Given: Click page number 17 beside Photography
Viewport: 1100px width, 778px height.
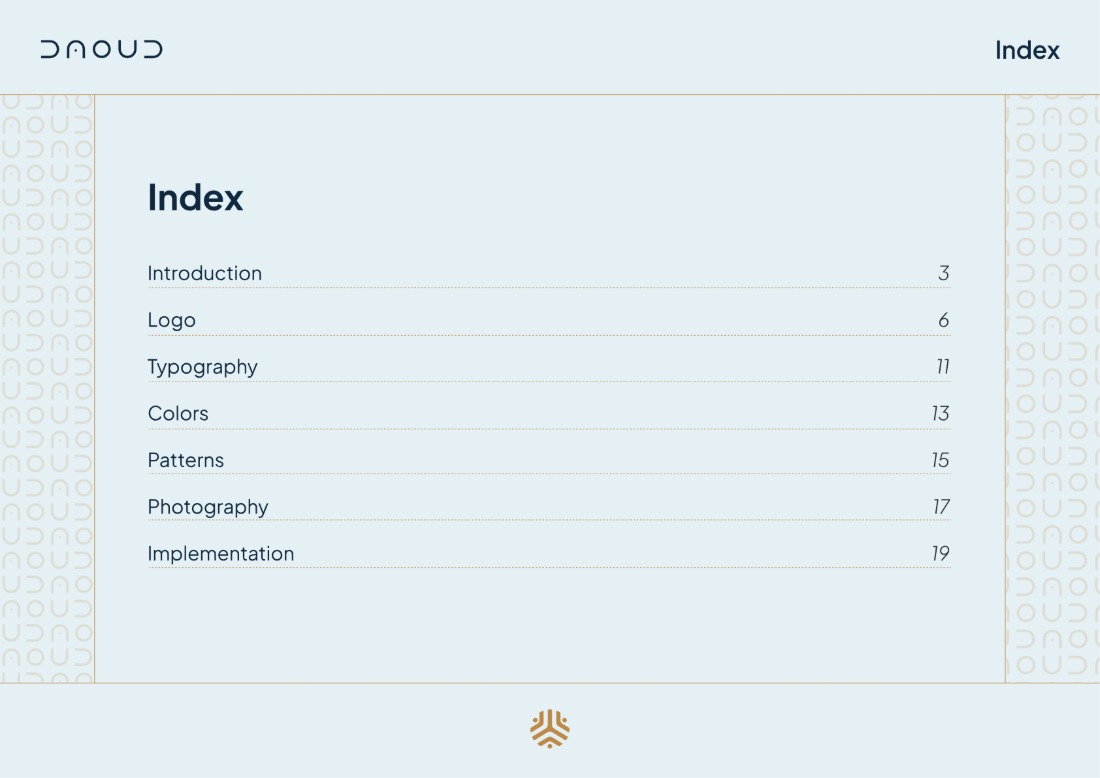Looking at the screenshot, I should point(941,507).
